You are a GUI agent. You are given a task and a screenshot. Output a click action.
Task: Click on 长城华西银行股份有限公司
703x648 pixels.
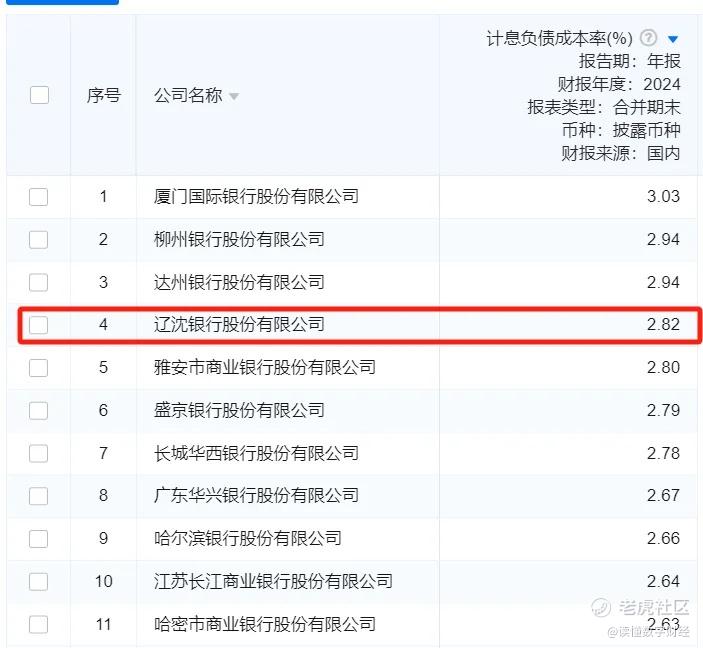tap(256, 453)
